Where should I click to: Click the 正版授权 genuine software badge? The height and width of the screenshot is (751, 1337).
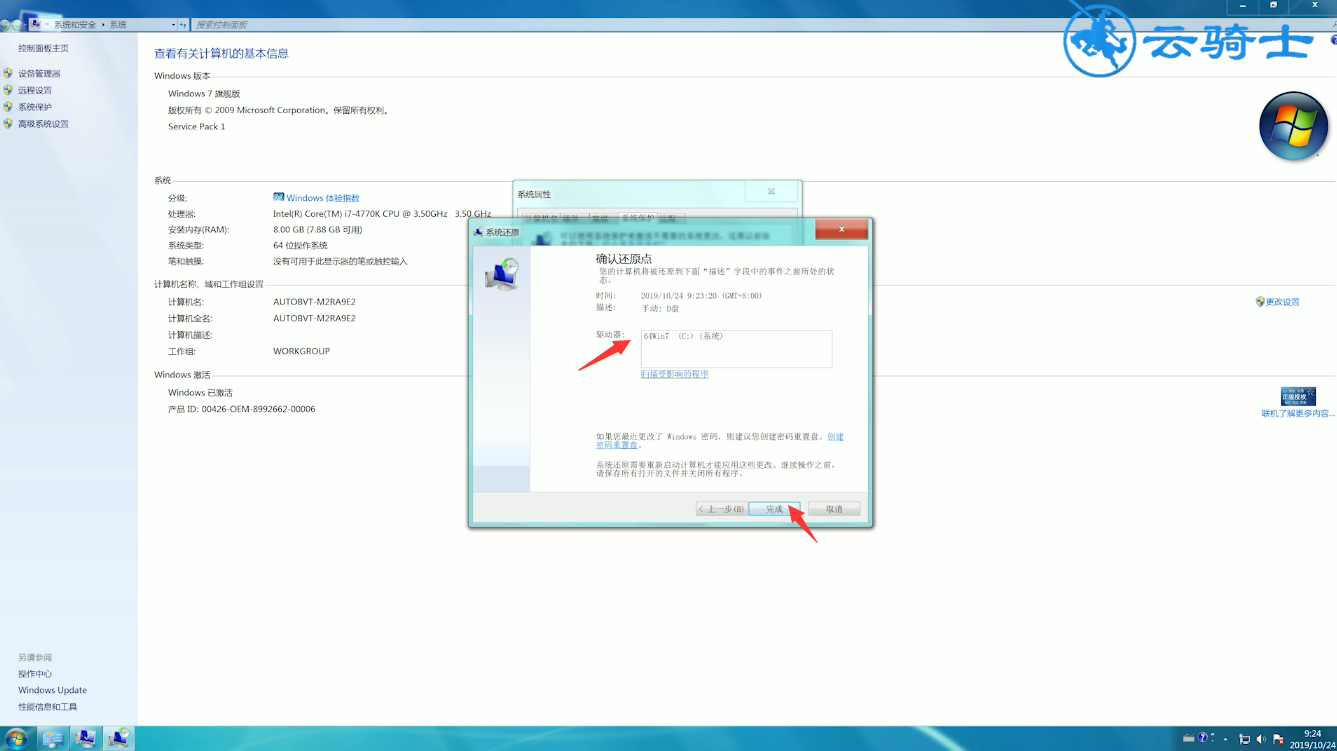point(1298,396)
